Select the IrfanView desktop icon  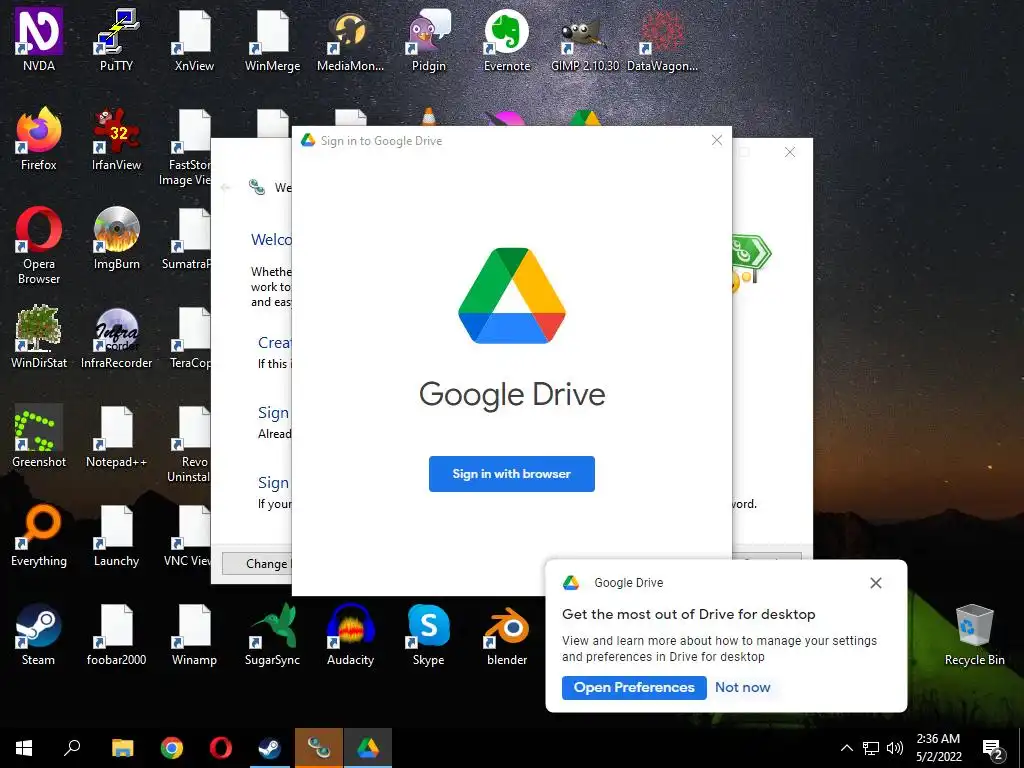click(116, 139)
